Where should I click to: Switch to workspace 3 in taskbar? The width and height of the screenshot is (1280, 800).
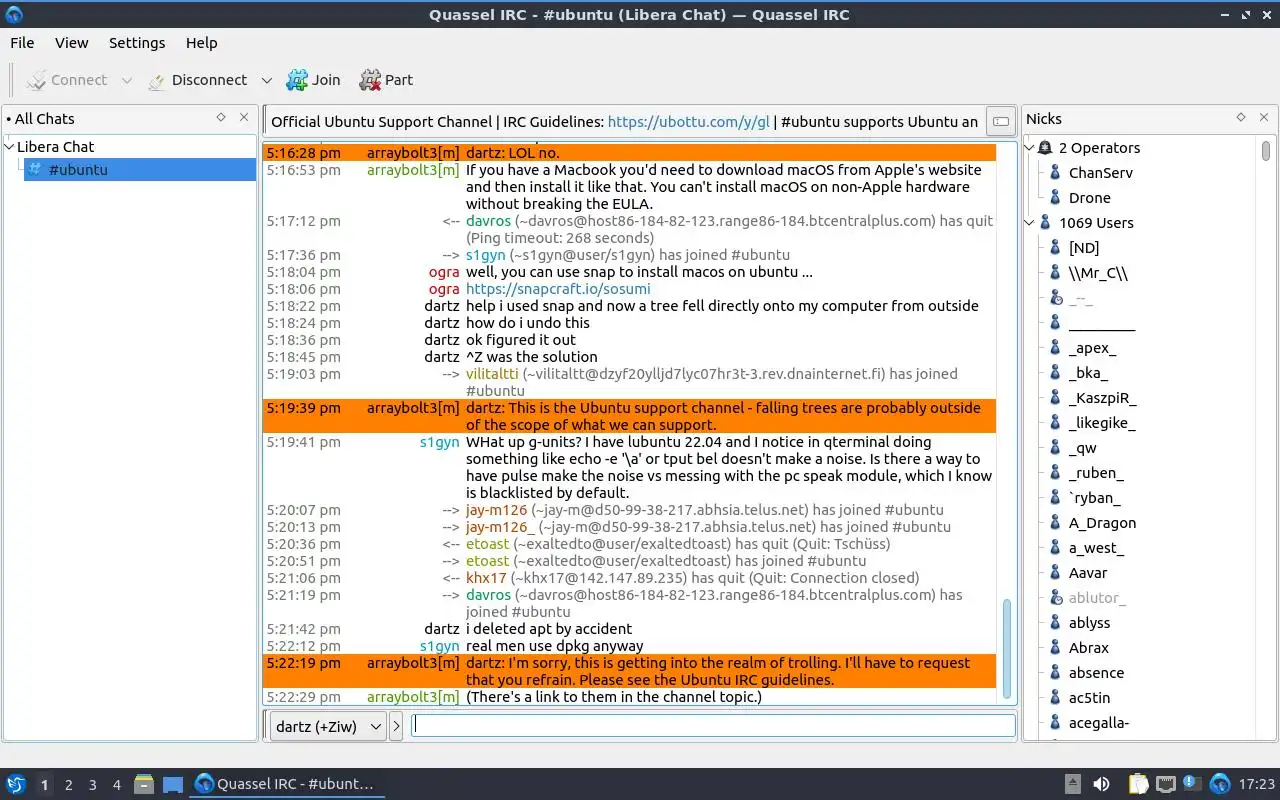pyautogui.click(x=92, y=785)
